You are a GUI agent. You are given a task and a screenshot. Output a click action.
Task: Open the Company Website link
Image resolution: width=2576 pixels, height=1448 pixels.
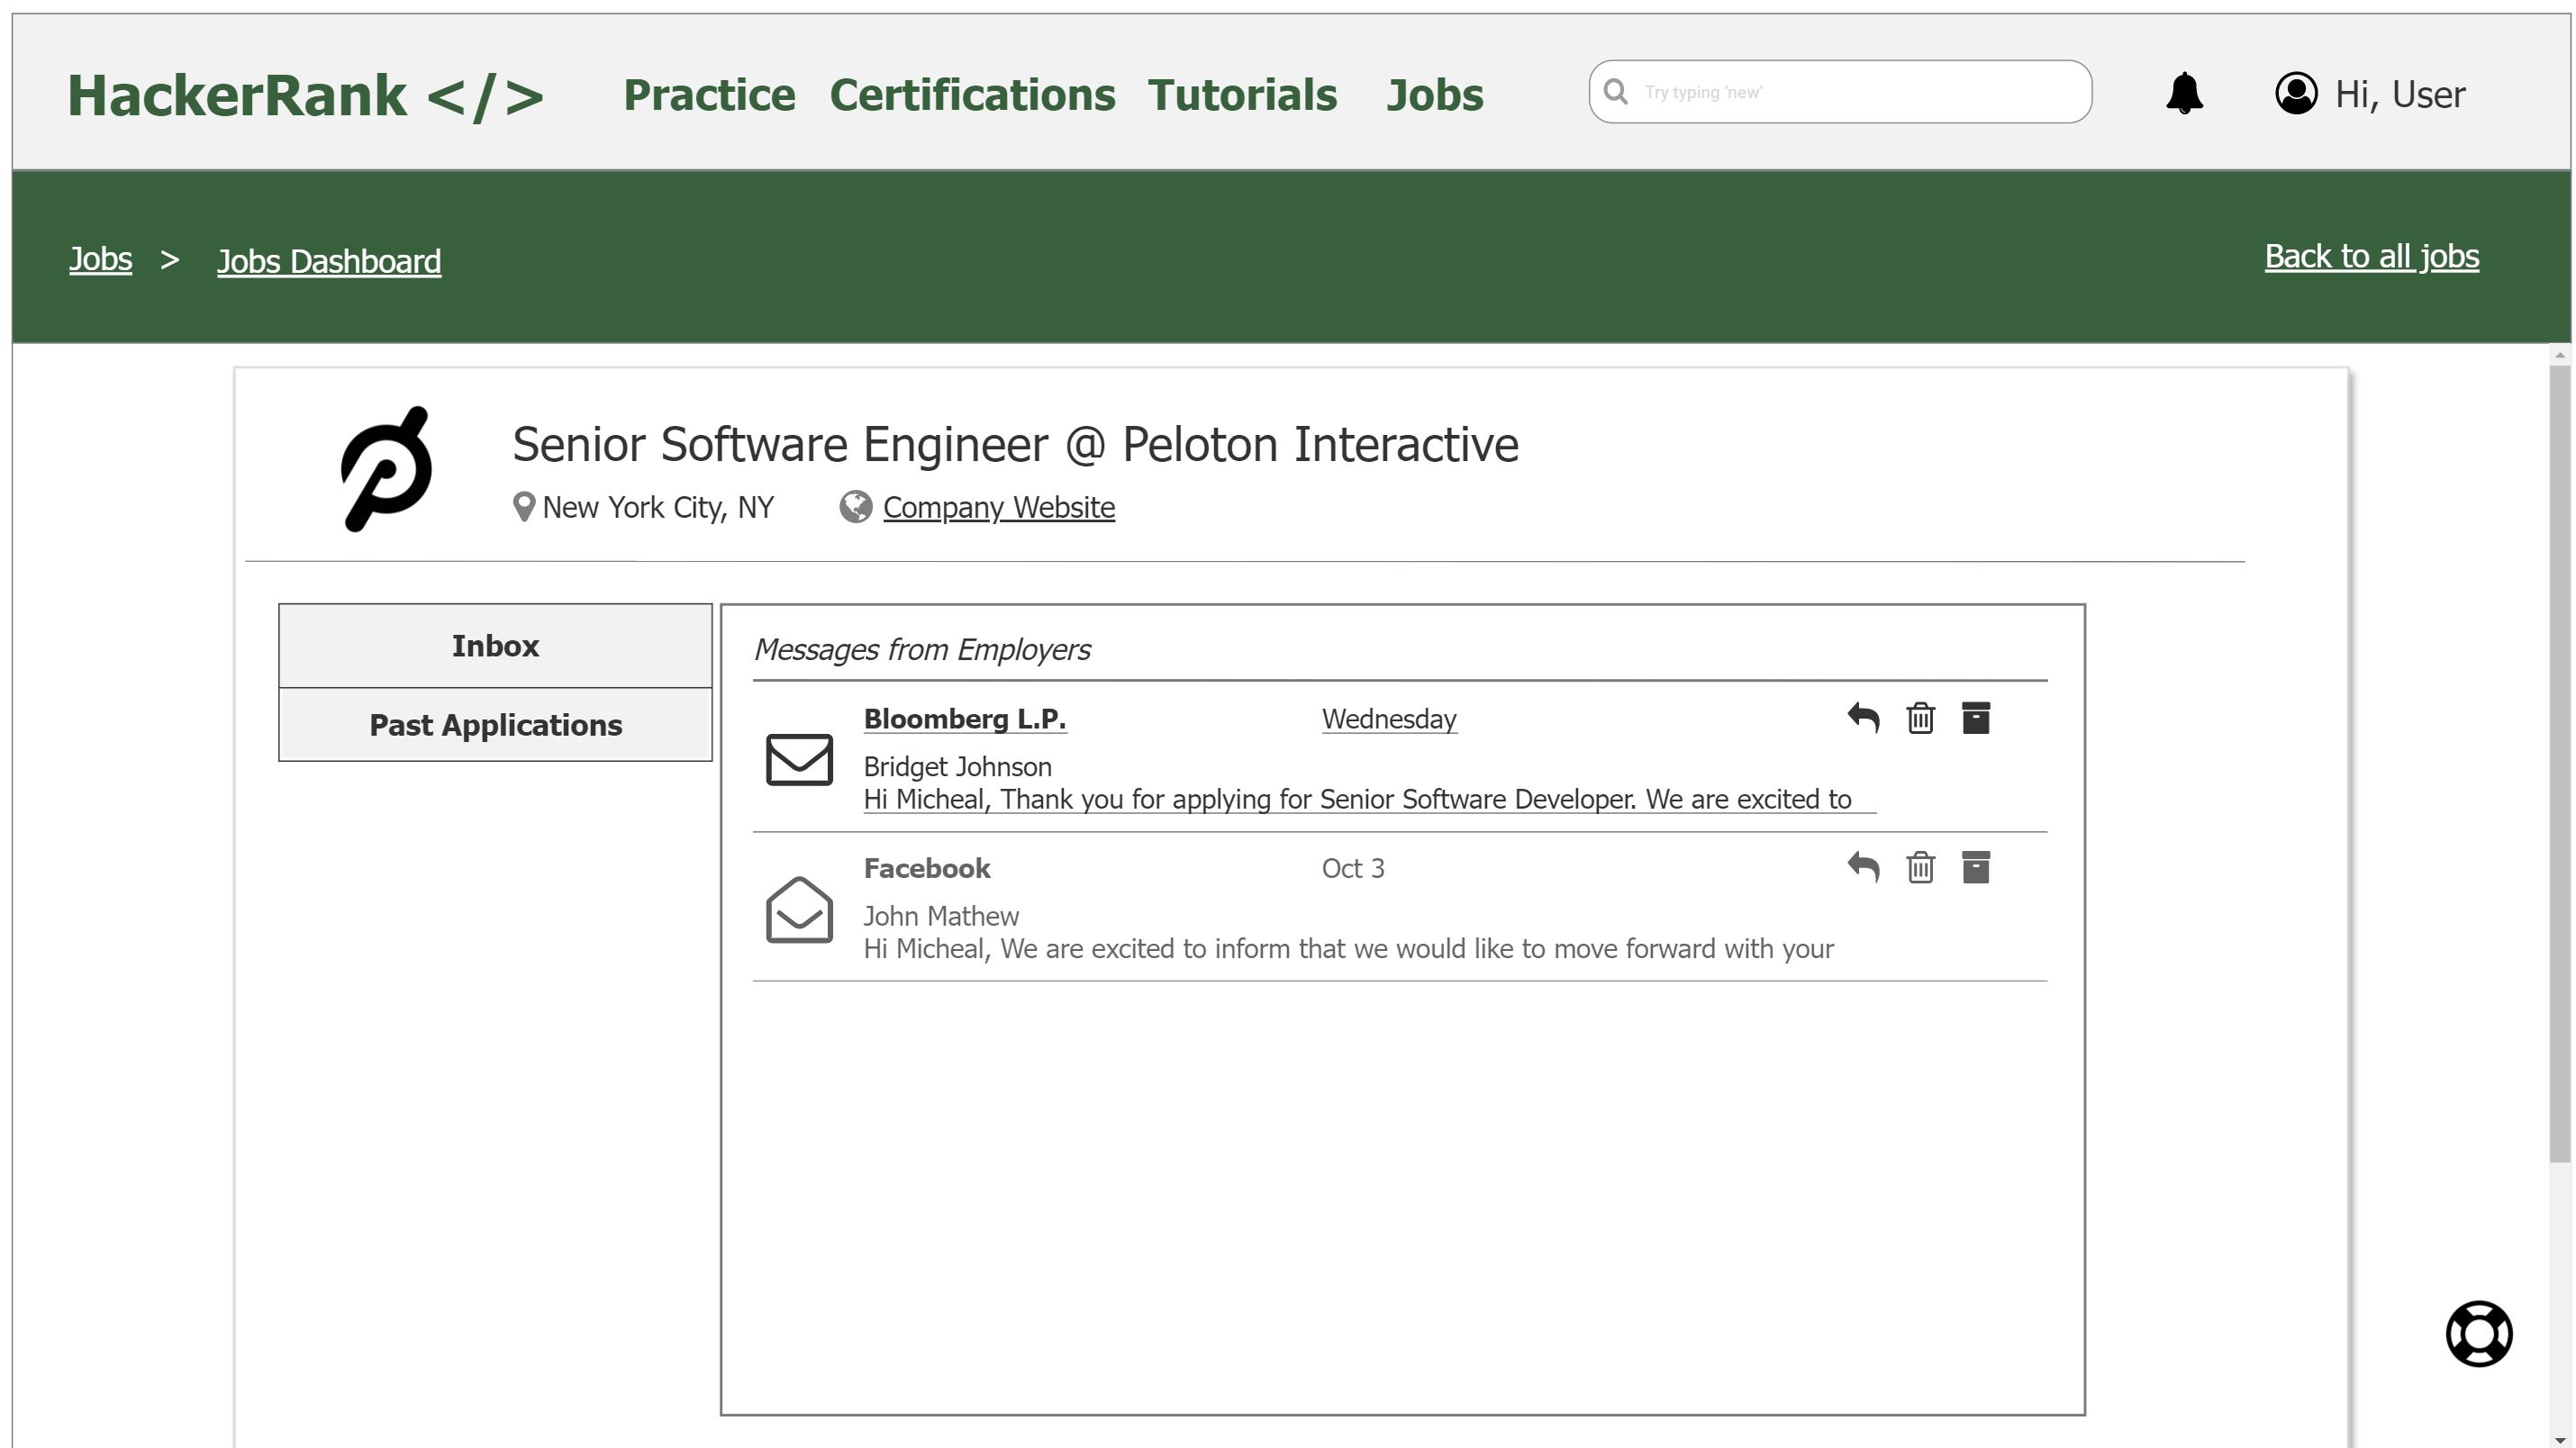click(997, 507)
